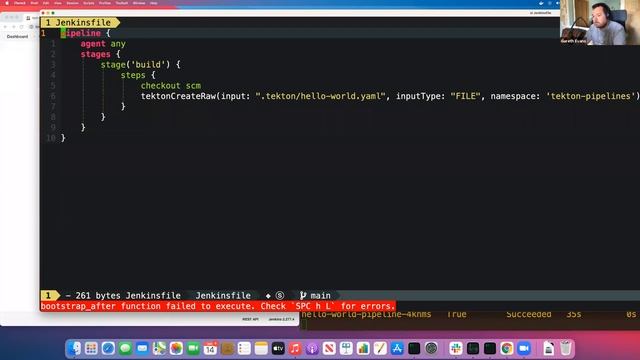Click the 'agent any' line
Viewport: 640px width, 360px height.
point(103,44)
